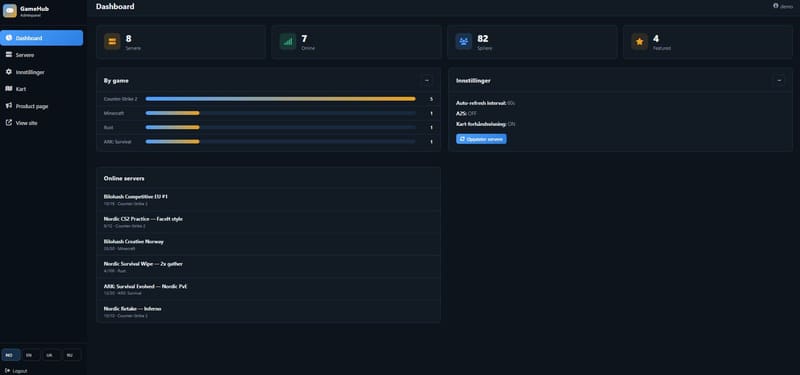The height and width of the screenshot is (375, 800).
Task: Click the Logout arrow icon
Action: tap(8, 371)
